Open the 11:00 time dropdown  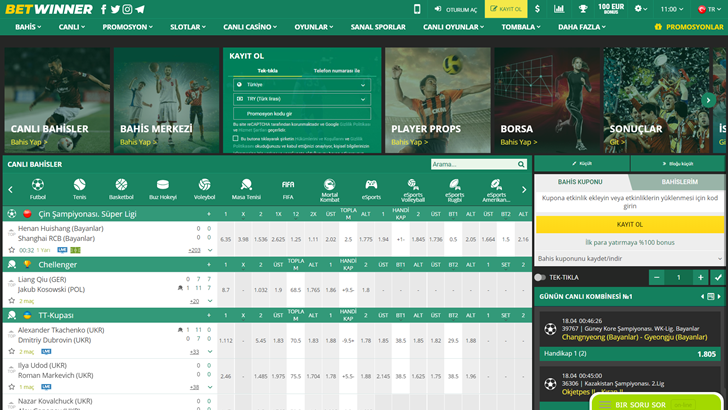(x=672, y=9)
